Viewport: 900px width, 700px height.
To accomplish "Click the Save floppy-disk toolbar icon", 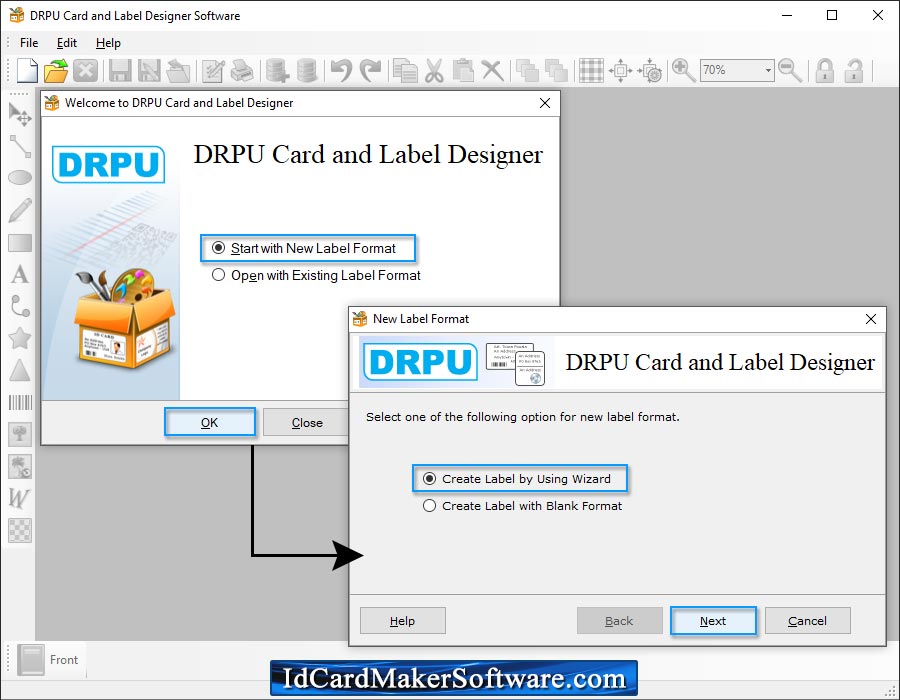I will coord(120,71).
